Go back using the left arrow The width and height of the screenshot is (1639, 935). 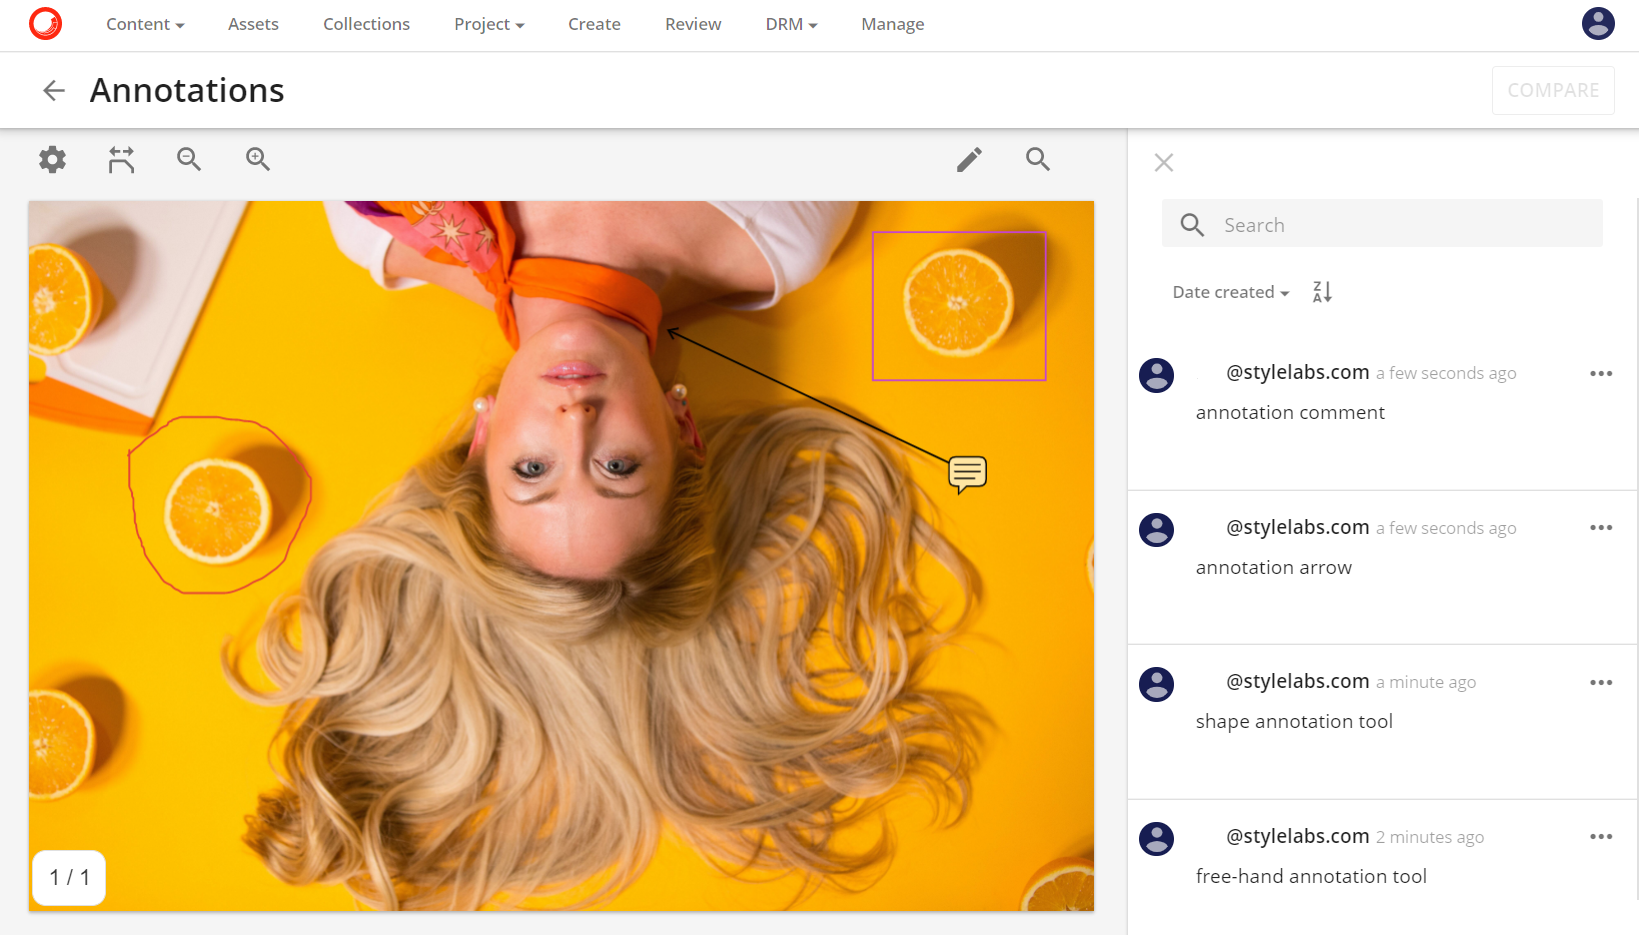coord(54,91)
